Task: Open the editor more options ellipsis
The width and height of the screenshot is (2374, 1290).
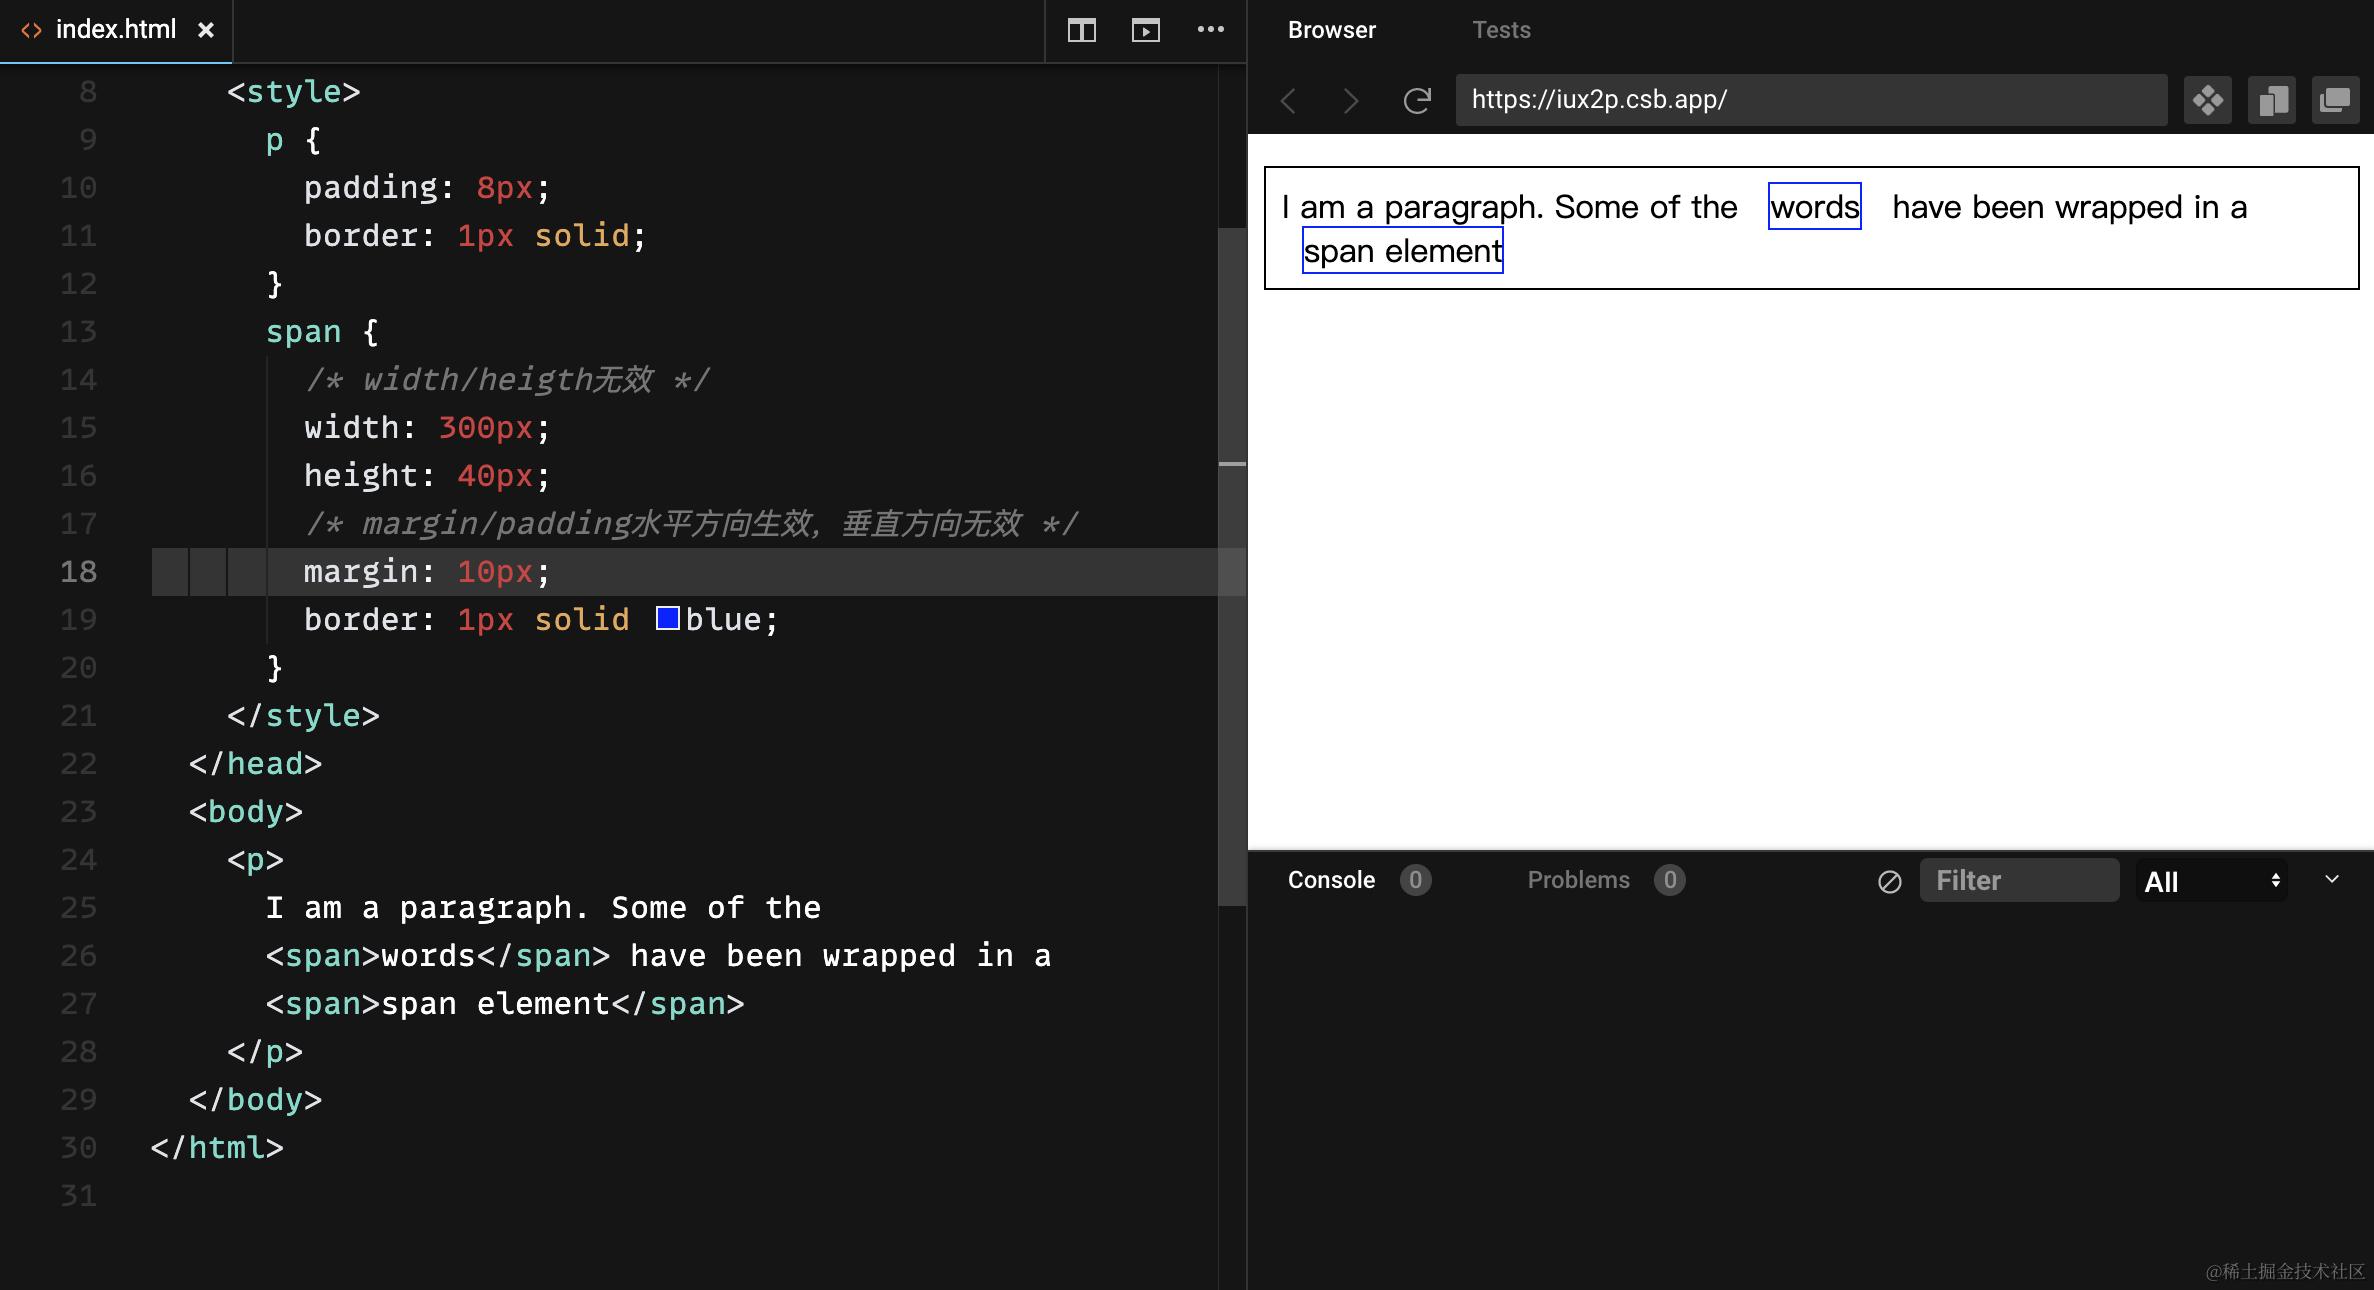Action: pyautogui.click(x=1210, y=30)
